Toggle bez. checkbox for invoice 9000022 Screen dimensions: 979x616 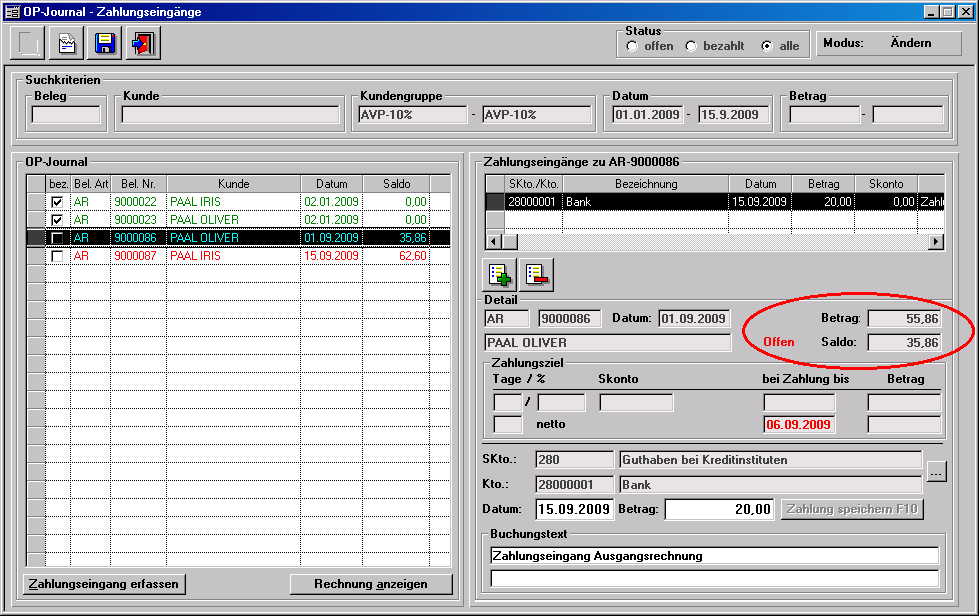coord(57,202)
